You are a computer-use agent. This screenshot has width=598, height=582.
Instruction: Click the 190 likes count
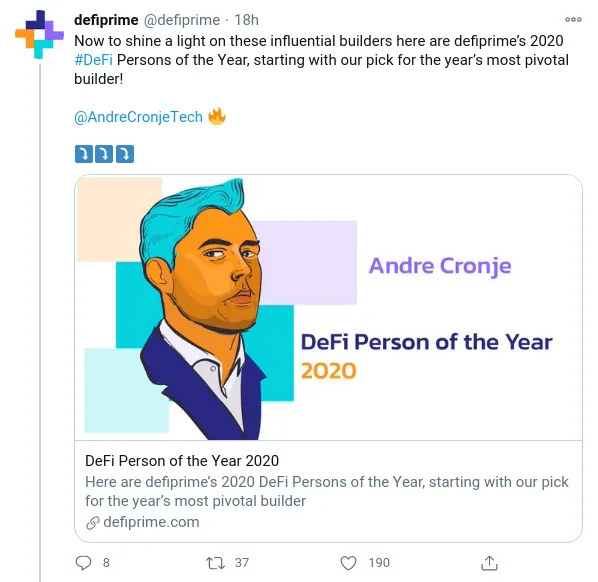pos(379,563)
